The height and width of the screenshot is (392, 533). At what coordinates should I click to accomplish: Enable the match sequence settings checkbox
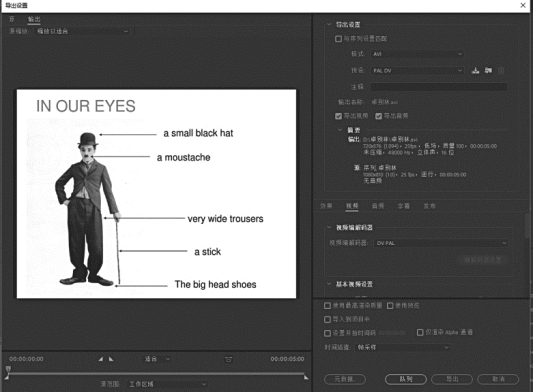pos(338,39)
